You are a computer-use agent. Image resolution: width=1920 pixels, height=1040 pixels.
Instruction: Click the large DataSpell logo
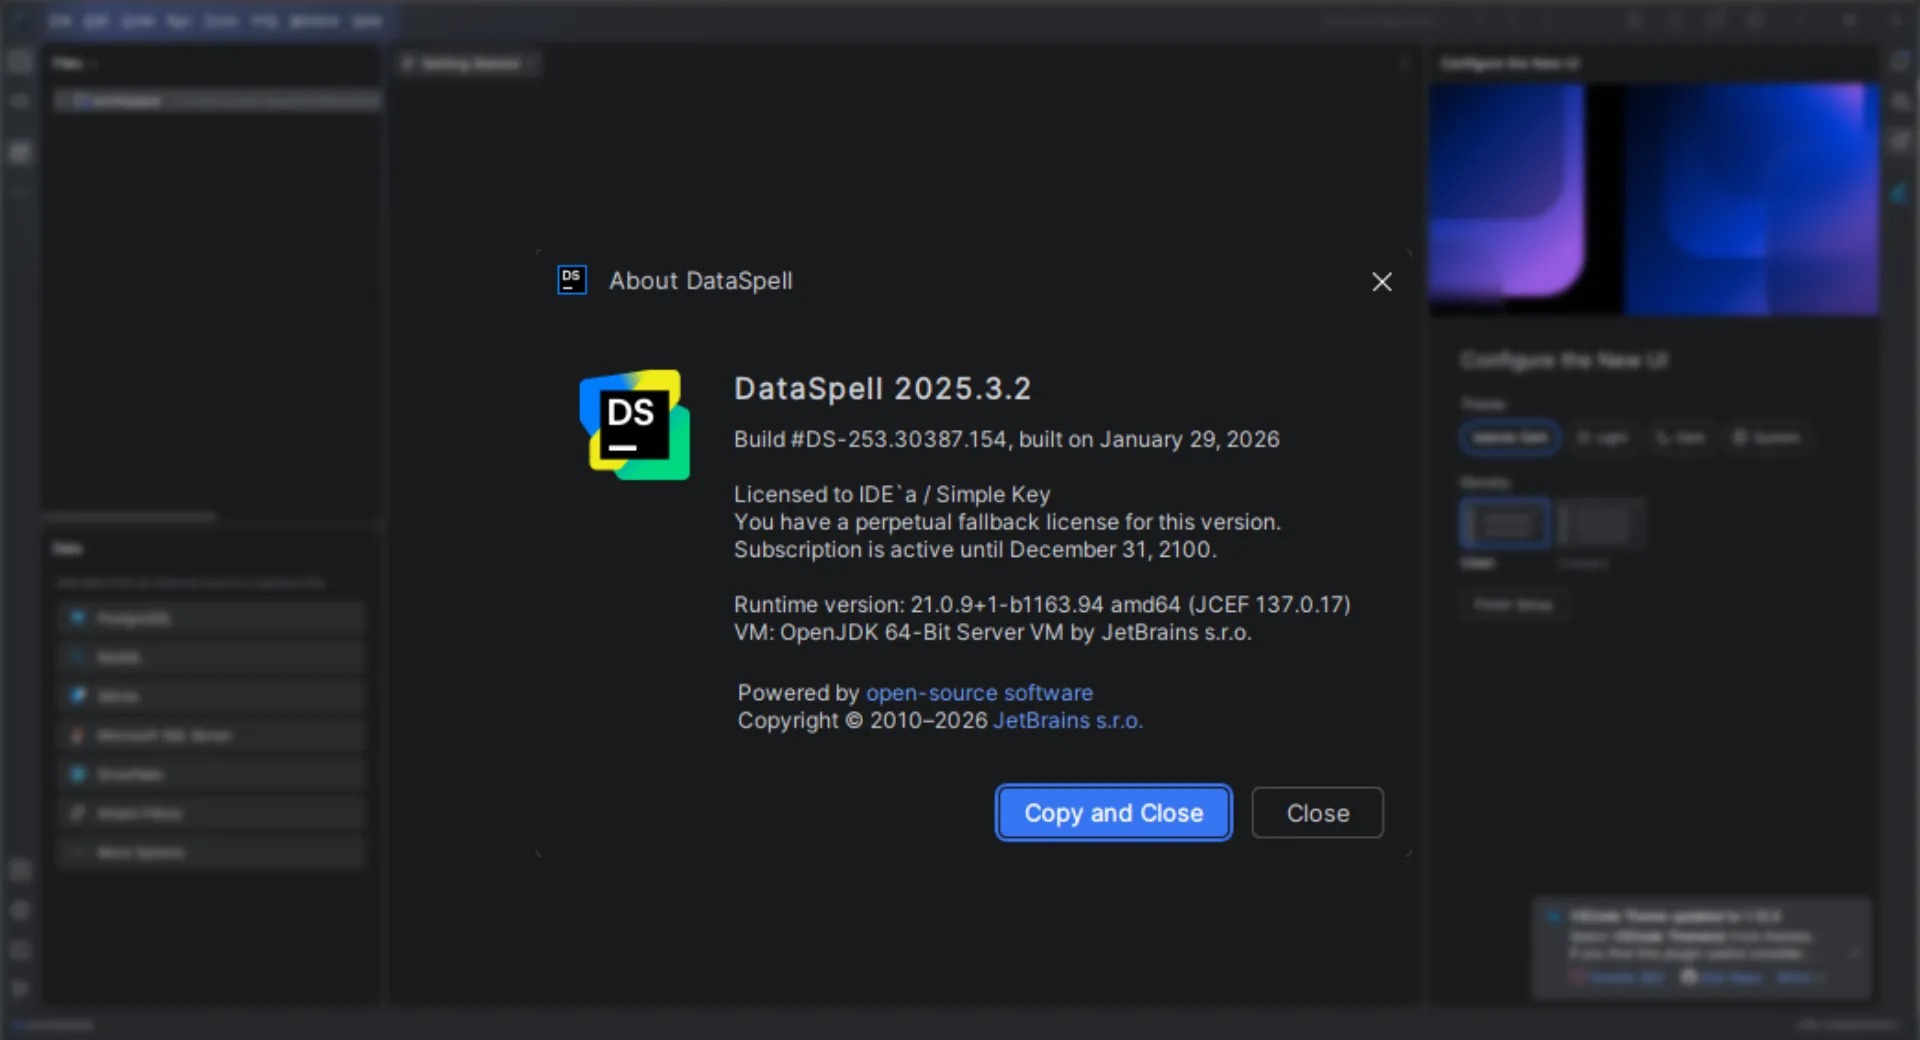click(634, 425)
